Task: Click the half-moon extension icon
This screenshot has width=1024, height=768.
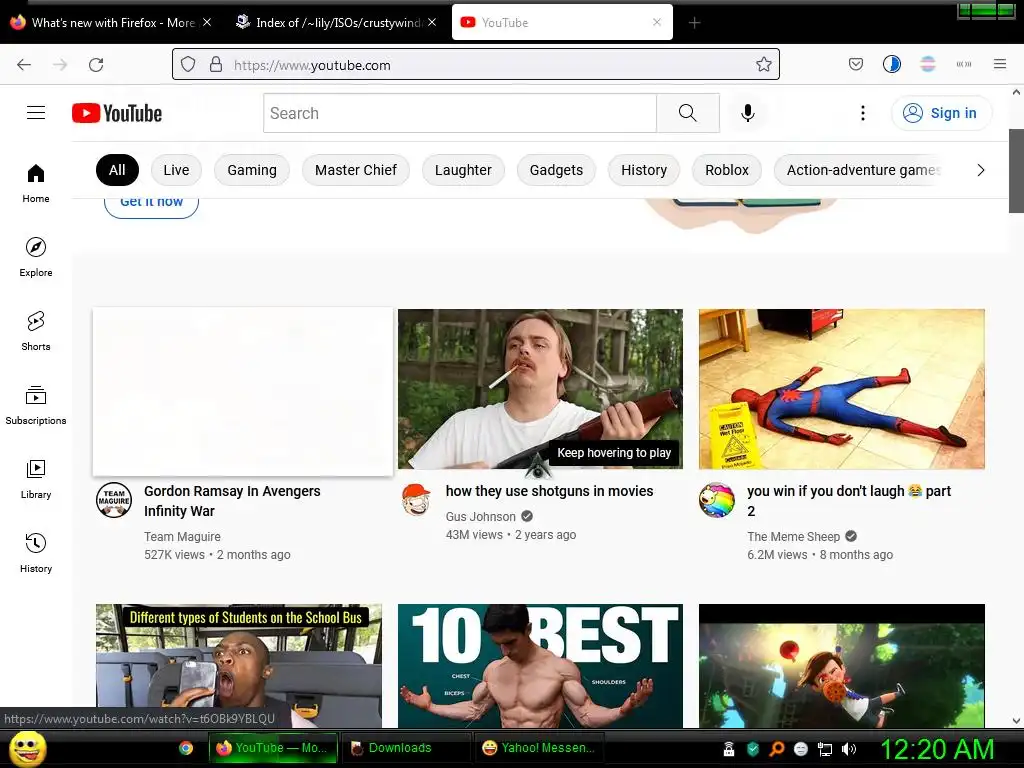Action: click(891, 64)
